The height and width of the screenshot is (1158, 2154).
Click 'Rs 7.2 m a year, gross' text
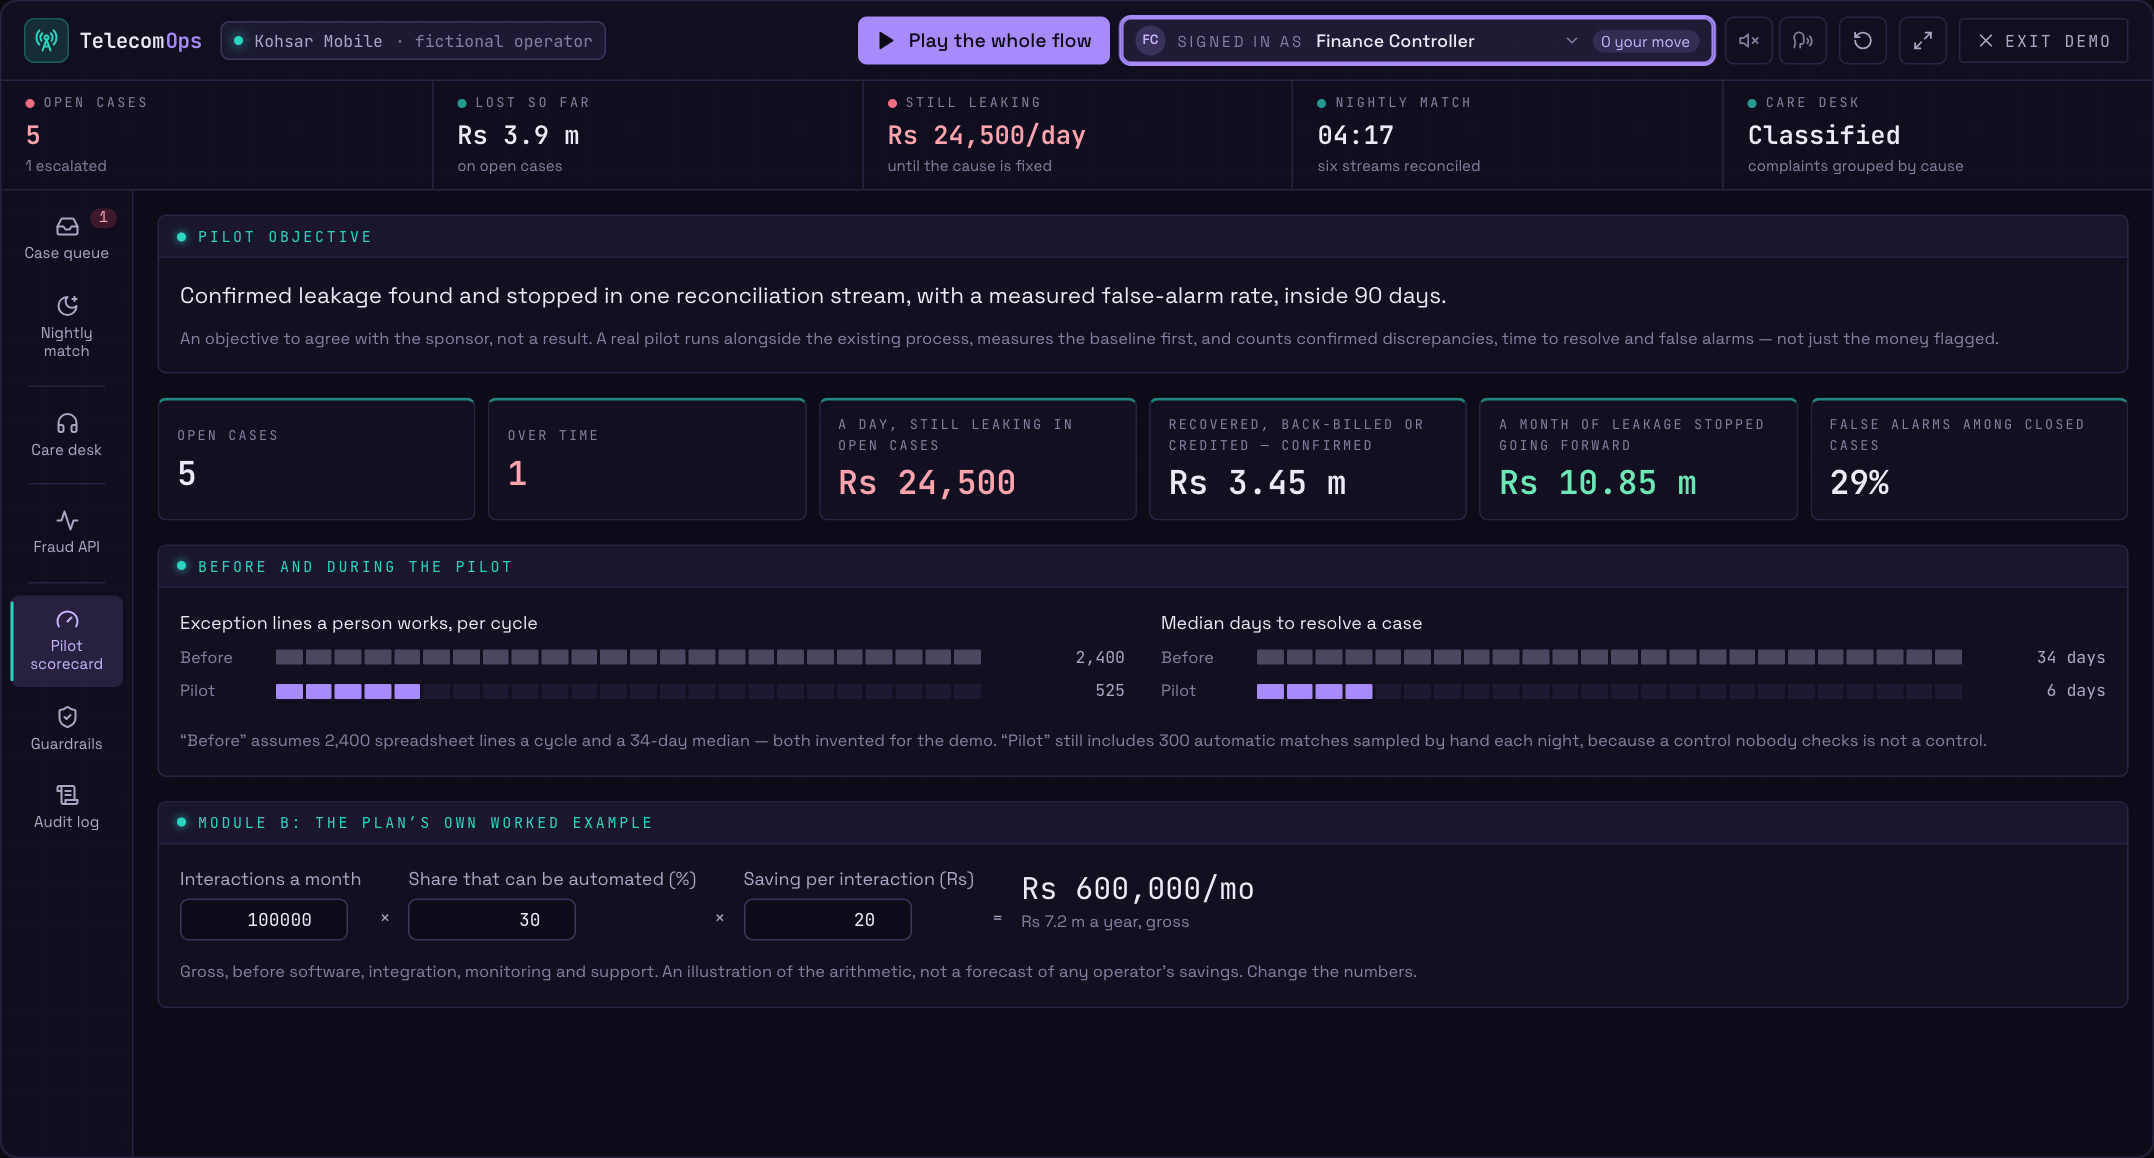click(1105, 922)
